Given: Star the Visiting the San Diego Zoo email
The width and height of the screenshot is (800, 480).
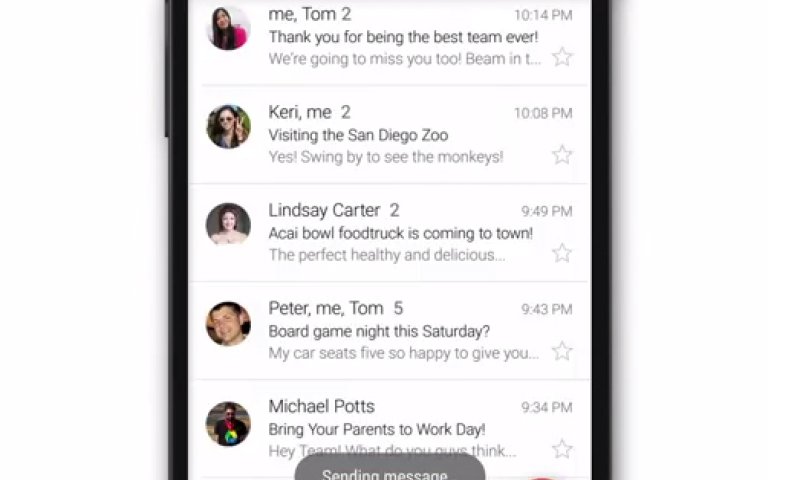Looking at the screenshot, I should pos(562,155).
